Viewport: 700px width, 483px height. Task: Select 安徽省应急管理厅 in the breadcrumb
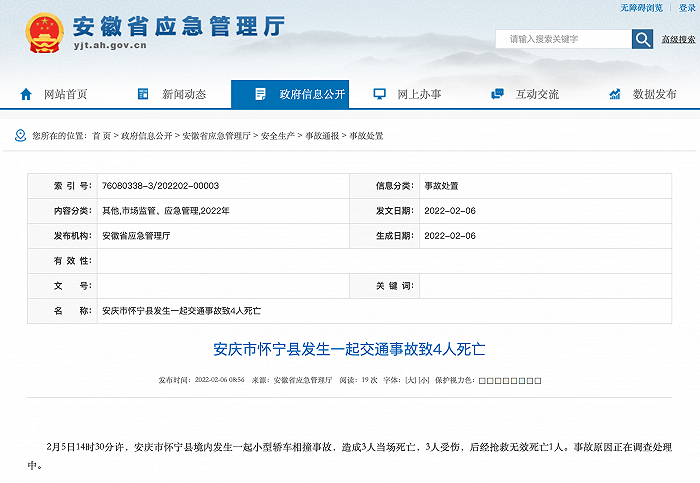[x=216, y=135]
